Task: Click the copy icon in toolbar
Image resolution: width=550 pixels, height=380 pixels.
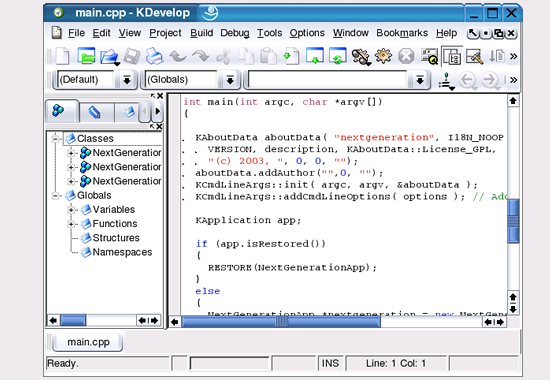Action: pos(246,56)
